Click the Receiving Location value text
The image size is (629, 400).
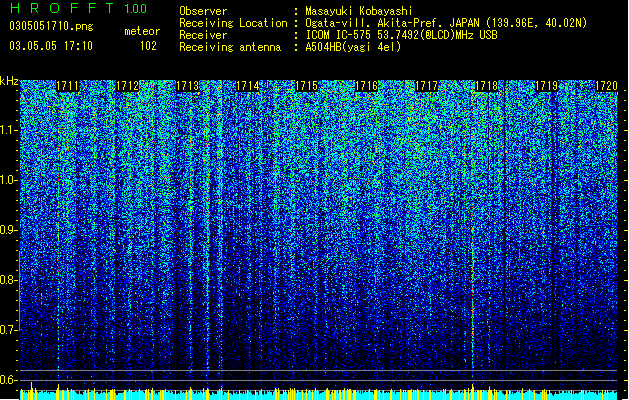pyautogui.click(x=446, y=23)
